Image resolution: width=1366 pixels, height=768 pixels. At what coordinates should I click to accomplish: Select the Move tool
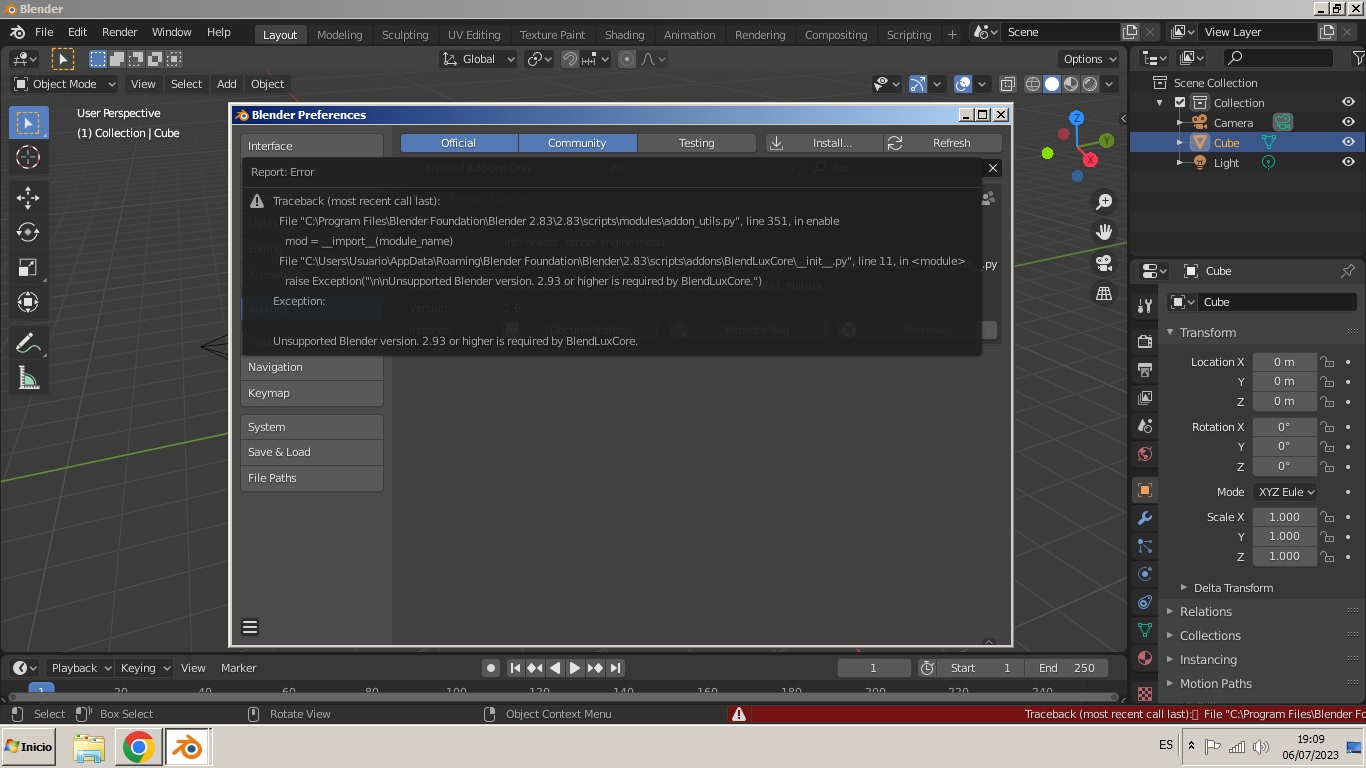pos(28,197)
